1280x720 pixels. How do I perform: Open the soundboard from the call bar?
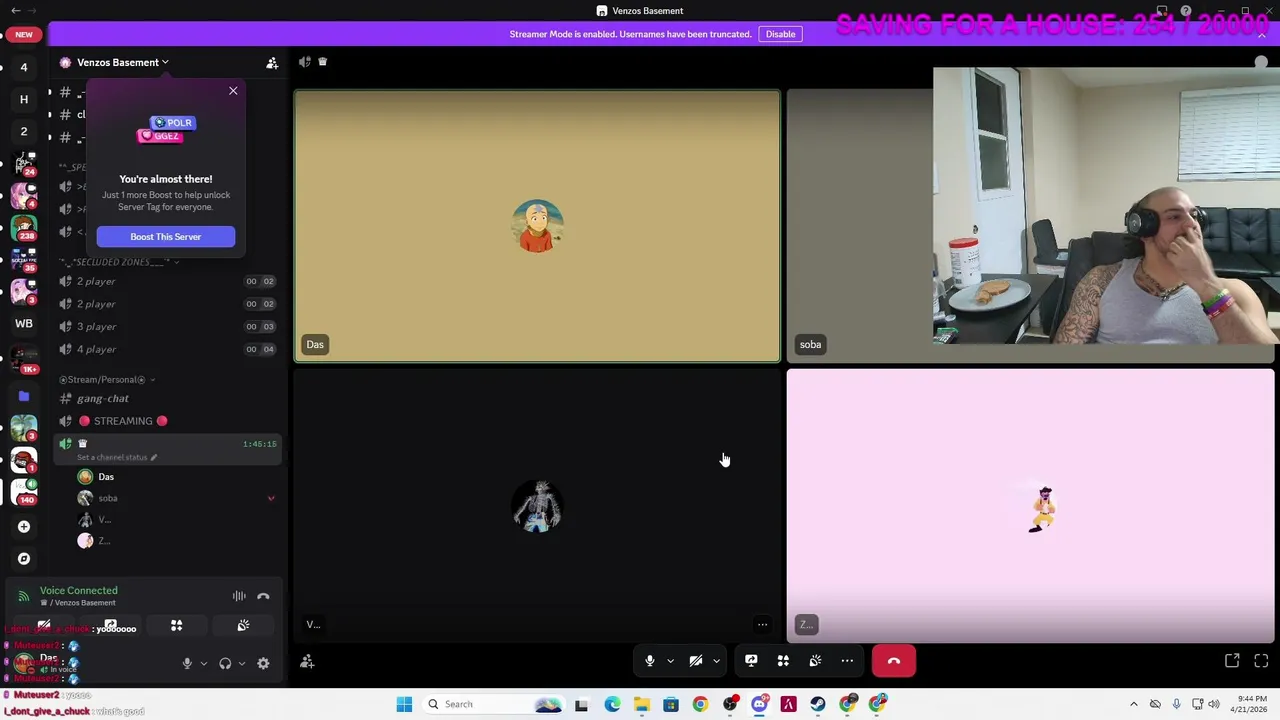[815, 661]
